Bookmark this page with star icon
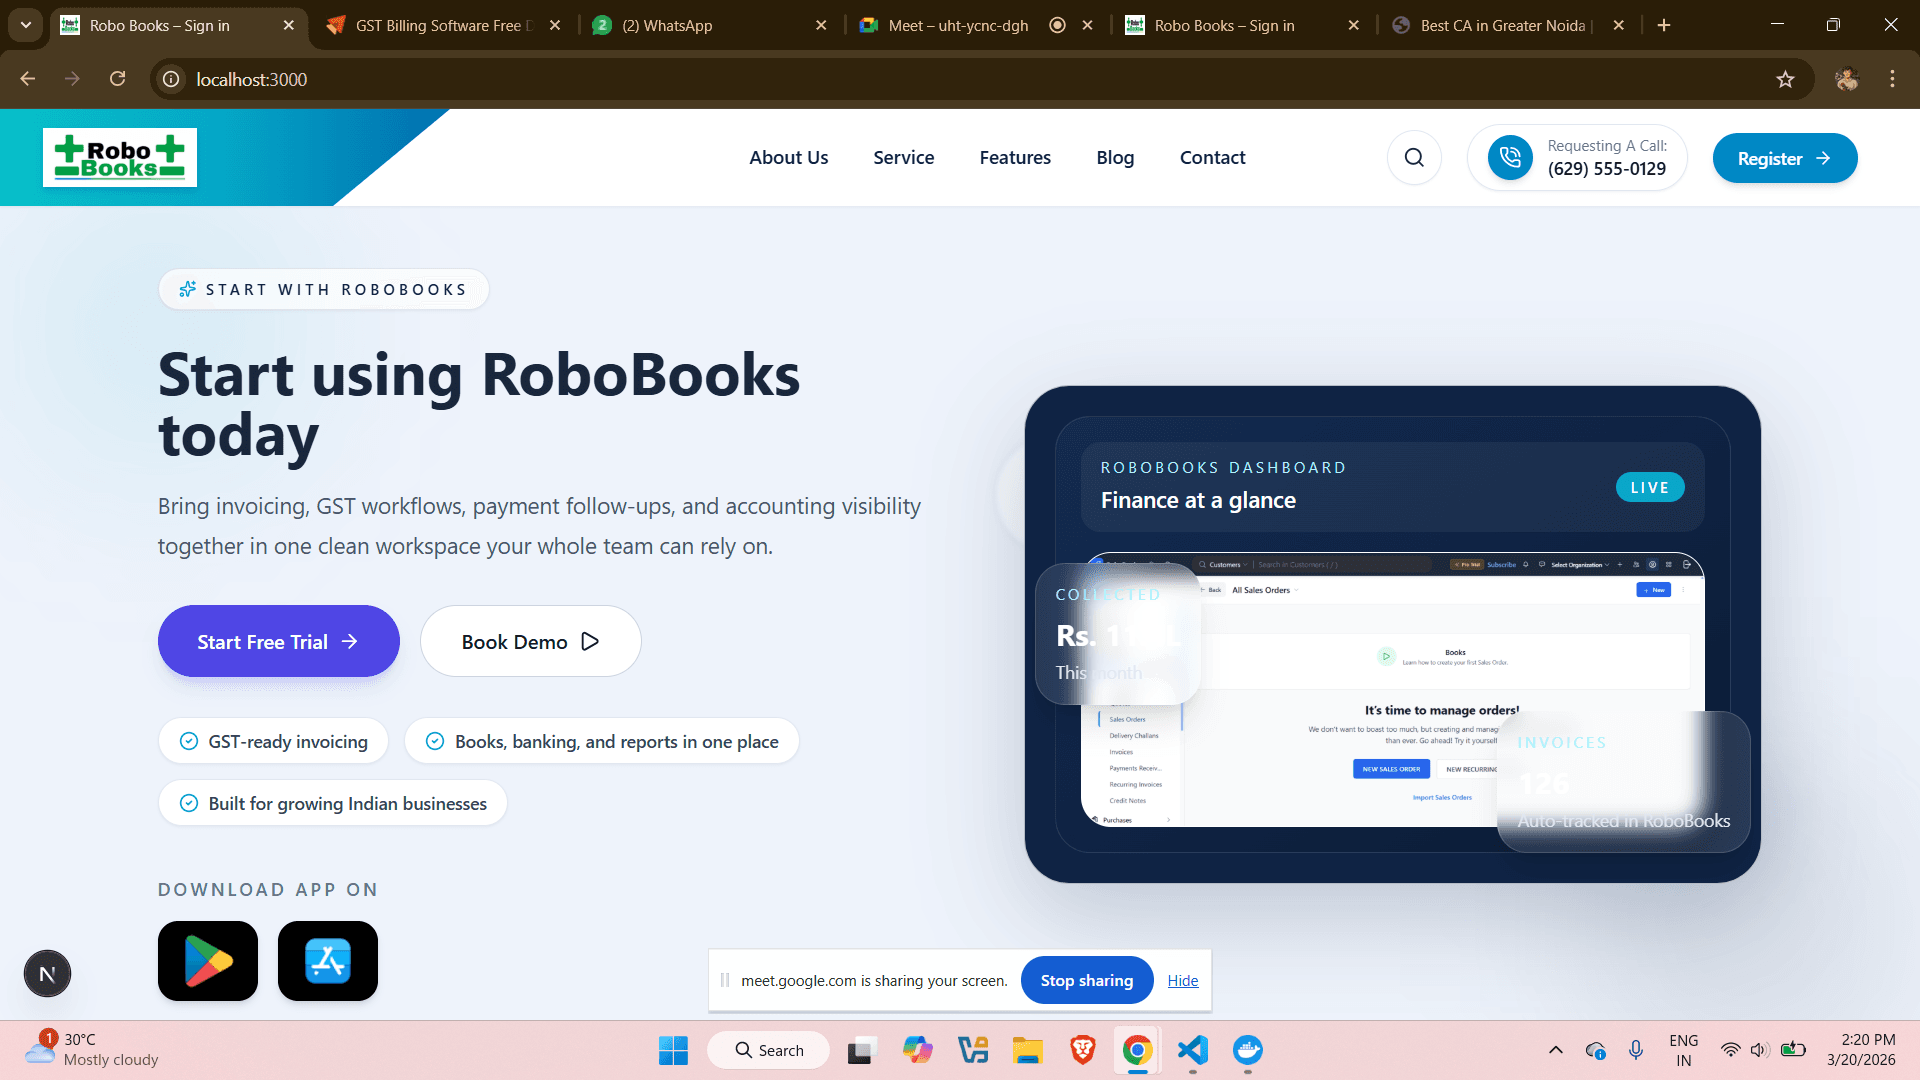Viewport: 1920px width, 1080px height. click(x=1785, y=79)
